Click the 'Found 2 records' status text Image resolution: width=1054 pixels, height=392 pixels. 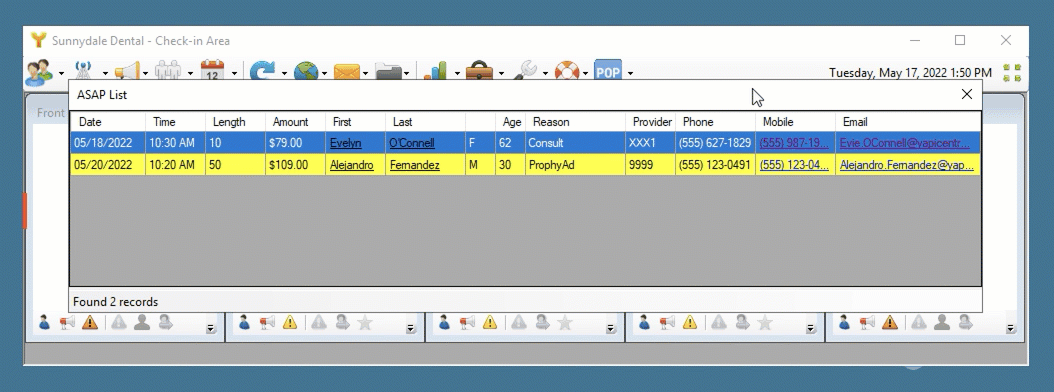(116, 302)
